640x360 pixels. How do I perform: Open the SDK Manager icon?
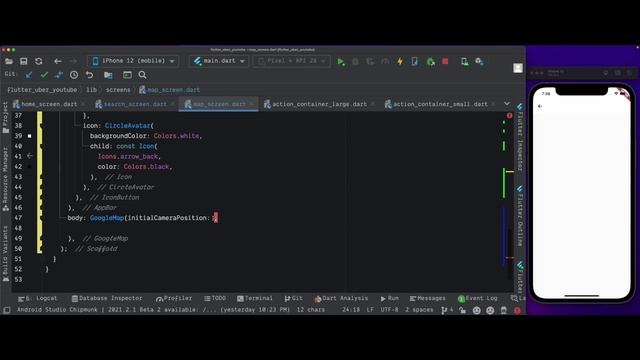tap(480, 62)
